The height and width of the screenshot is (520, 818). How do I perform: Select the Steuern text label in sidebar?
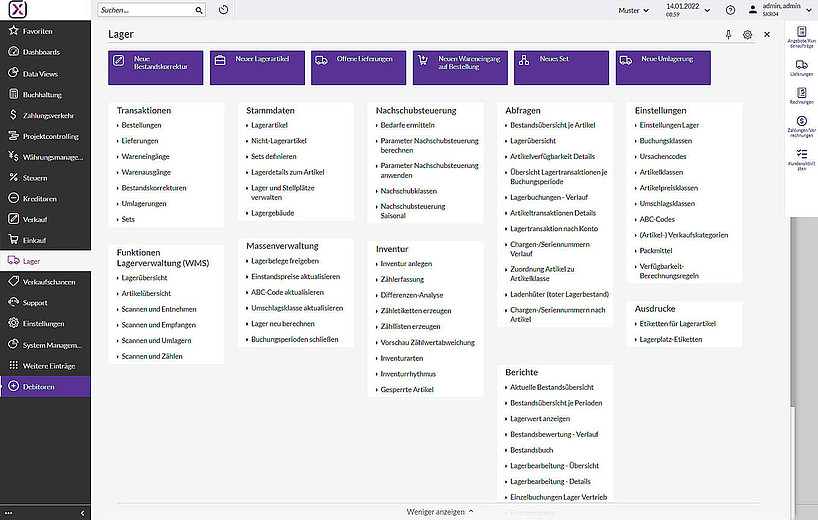(35, 178)
